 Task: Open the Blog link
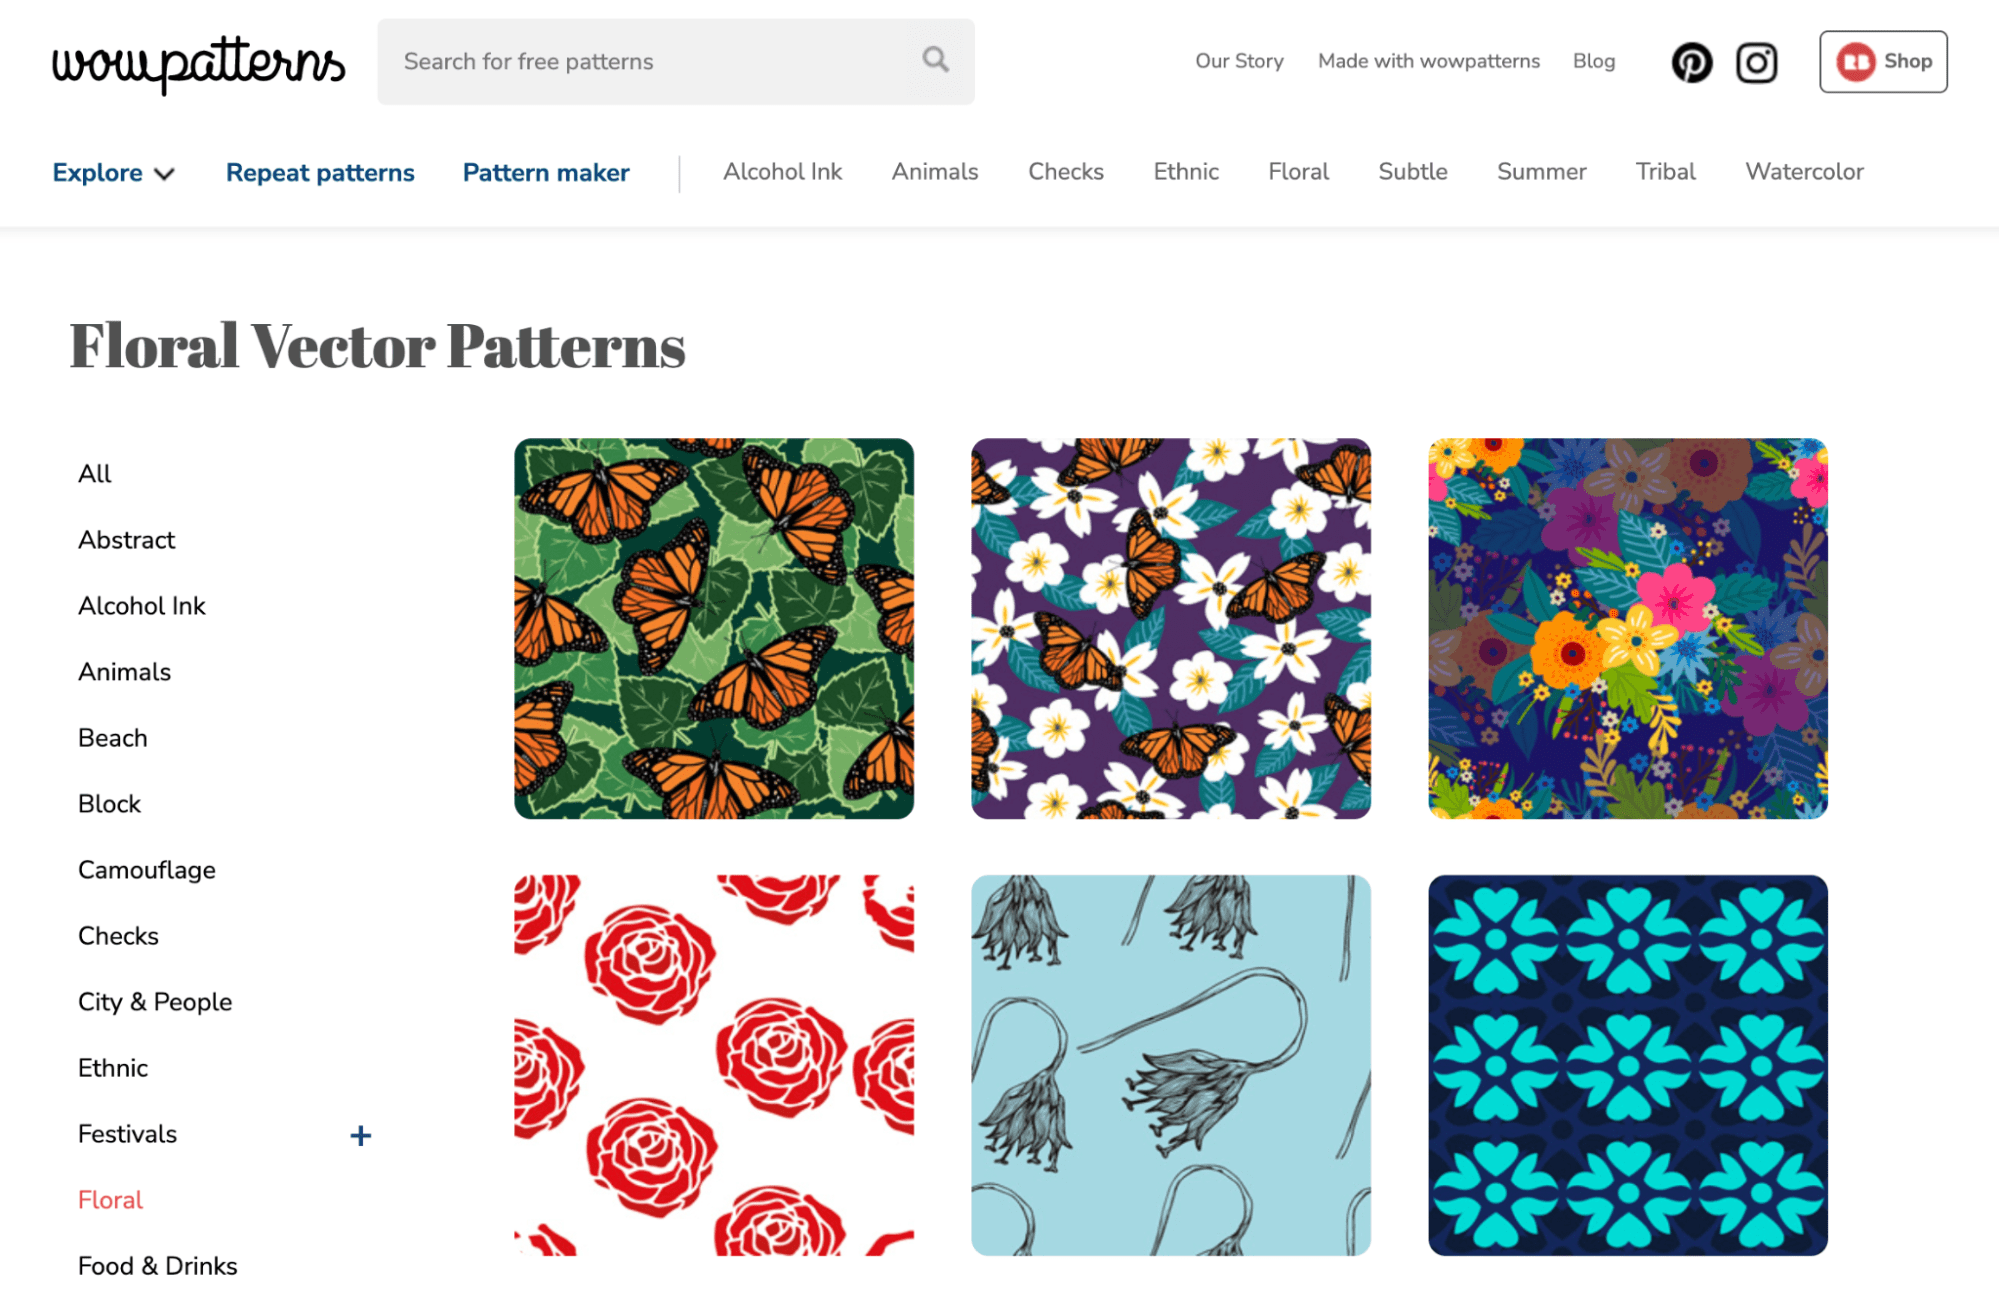coord(1593,61)
